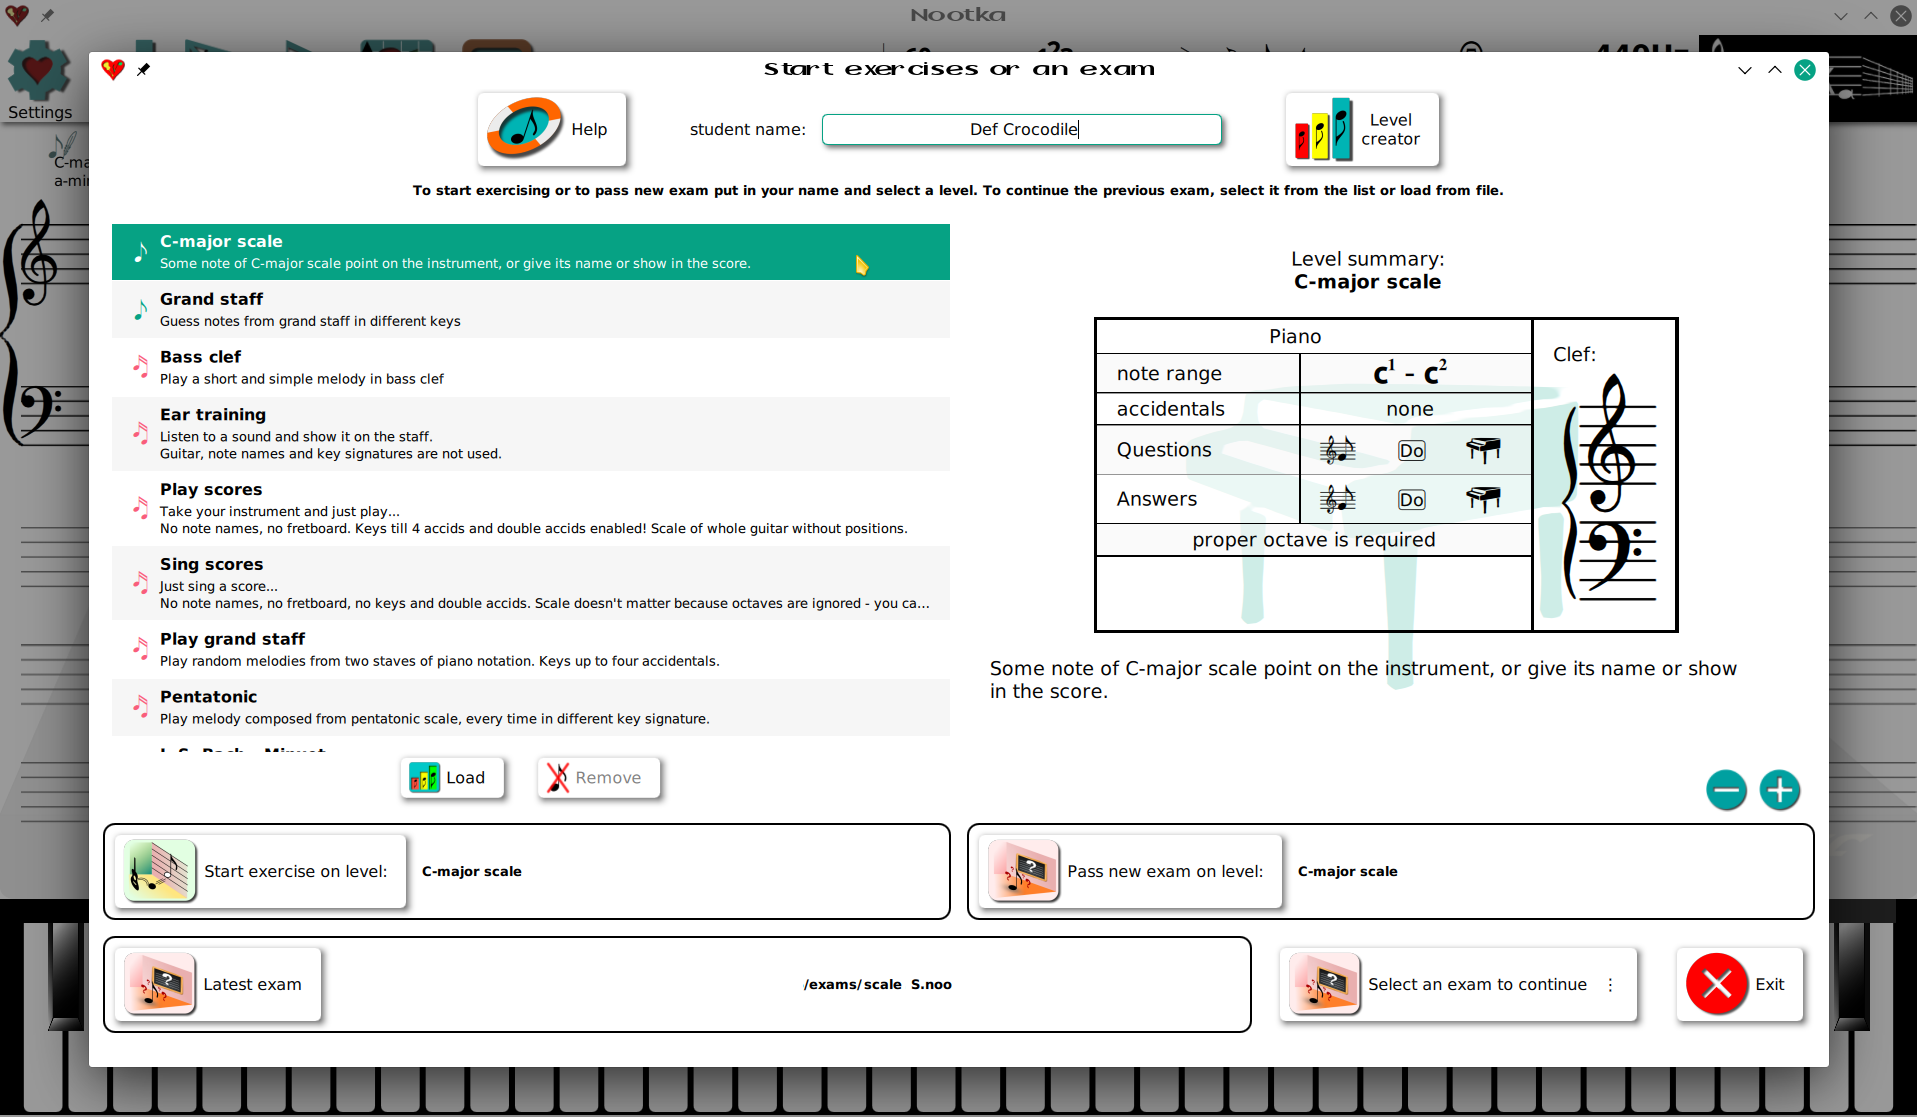1917x1117 pixels.
Task: Click the dialog roll-up chevron
Action: 1775,70
